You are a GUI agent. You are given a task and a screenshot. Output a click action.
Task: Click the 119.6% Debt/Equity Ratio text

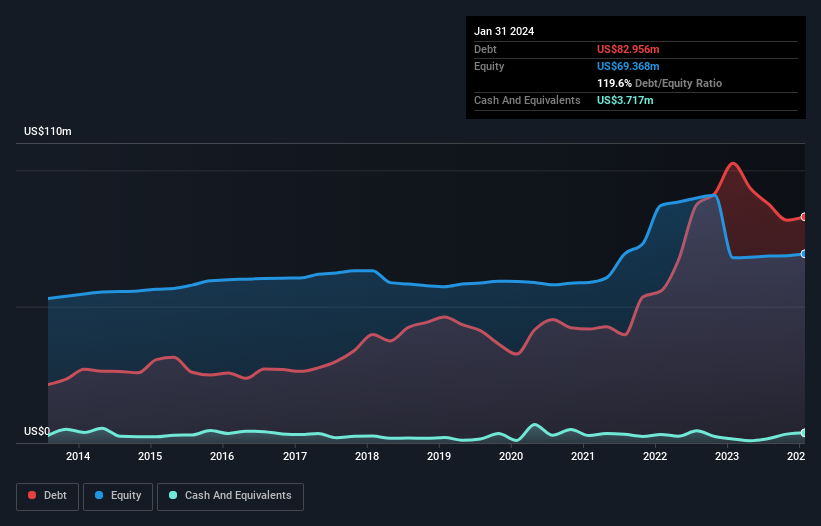click(x=659, y=83)
